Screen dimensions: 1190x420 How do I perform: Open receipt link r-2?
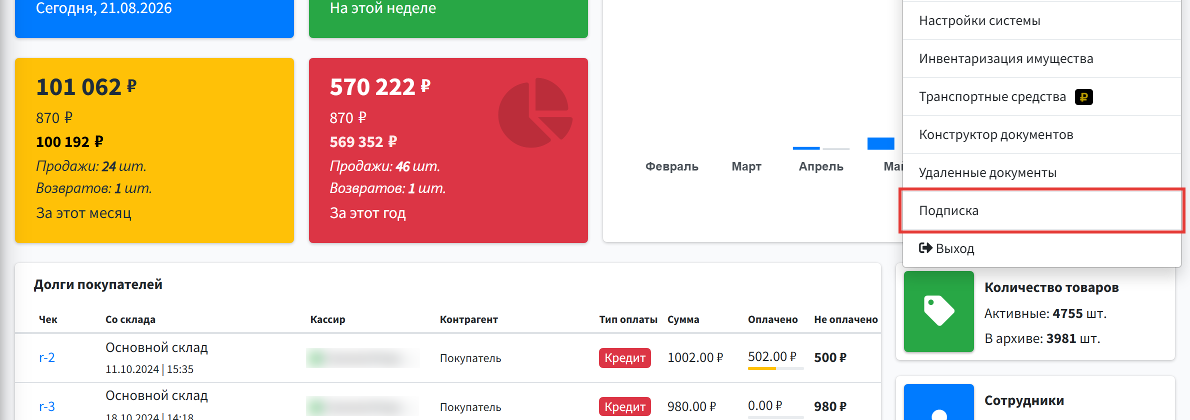[x=47, y=358]
